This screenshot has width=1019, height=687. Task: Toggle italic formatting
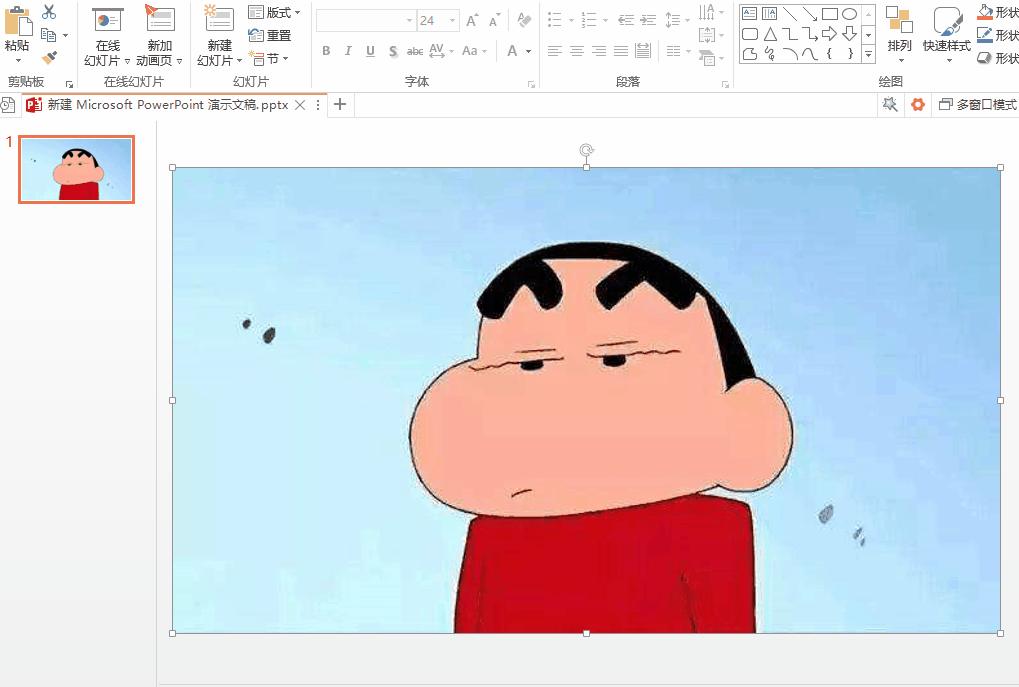(x=348, y=50)
